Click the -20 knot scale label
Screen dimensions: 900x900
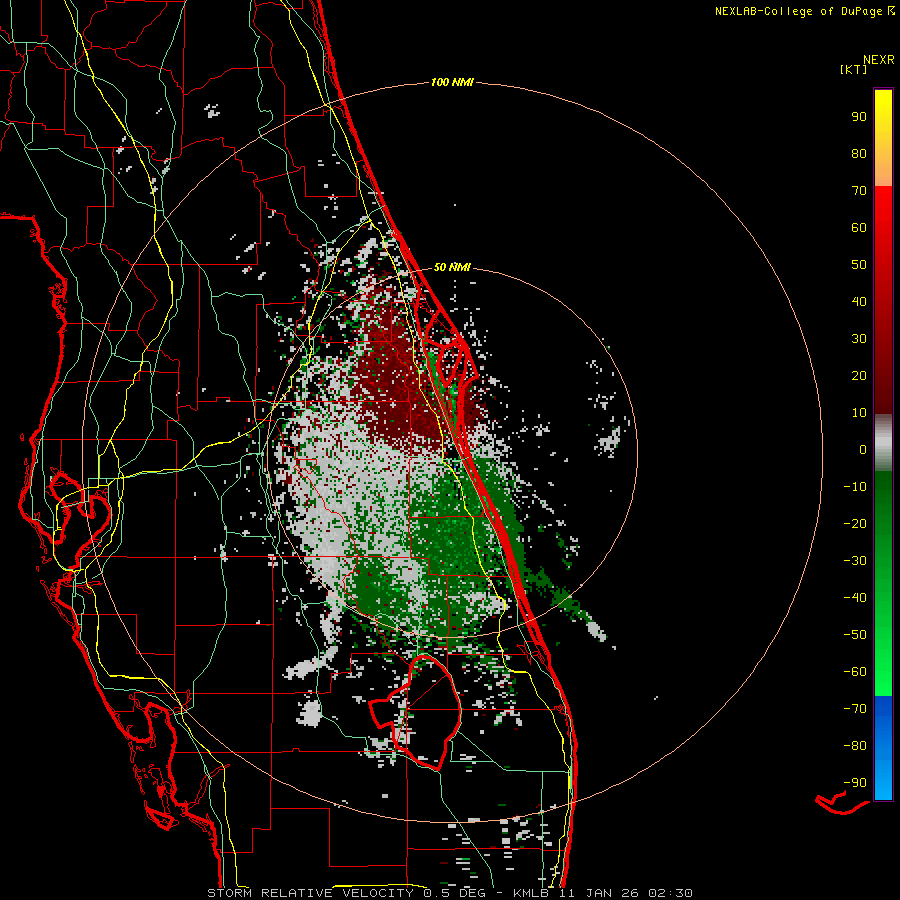(x=855, y=524)
